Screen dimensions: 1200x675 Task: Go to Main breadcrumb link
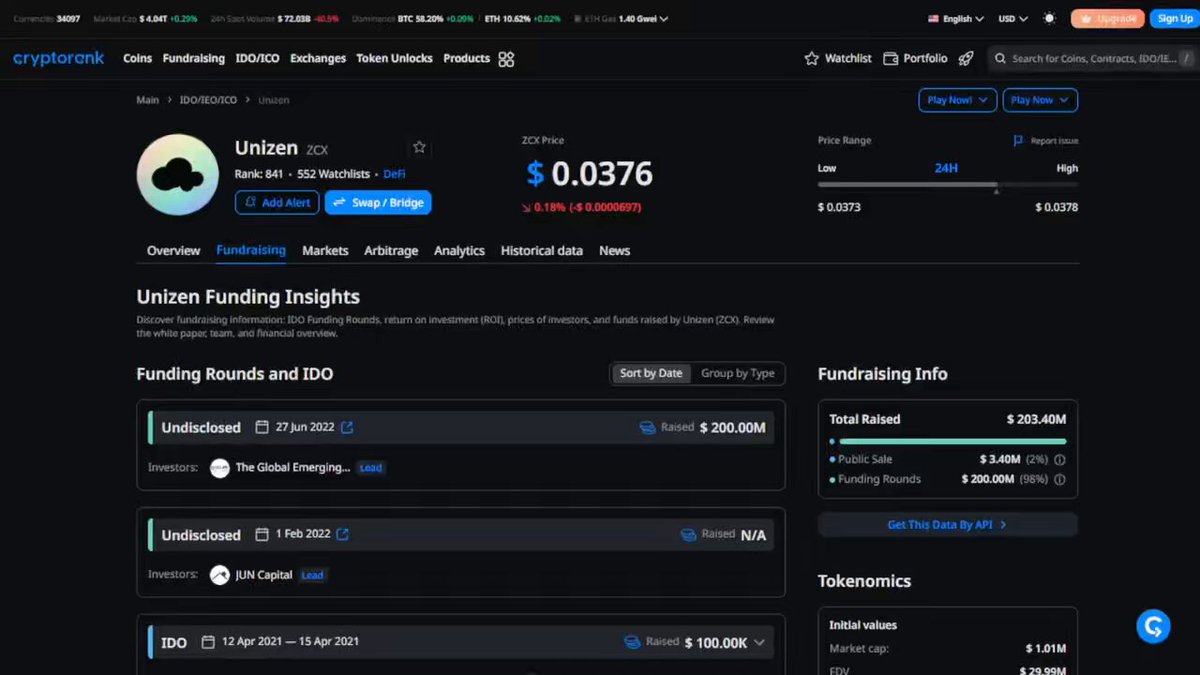148,100
